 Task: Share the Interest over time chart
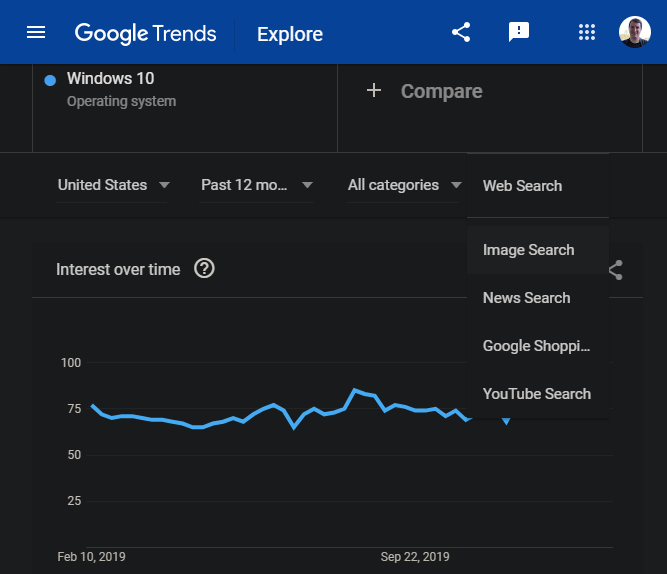[616, 269]
